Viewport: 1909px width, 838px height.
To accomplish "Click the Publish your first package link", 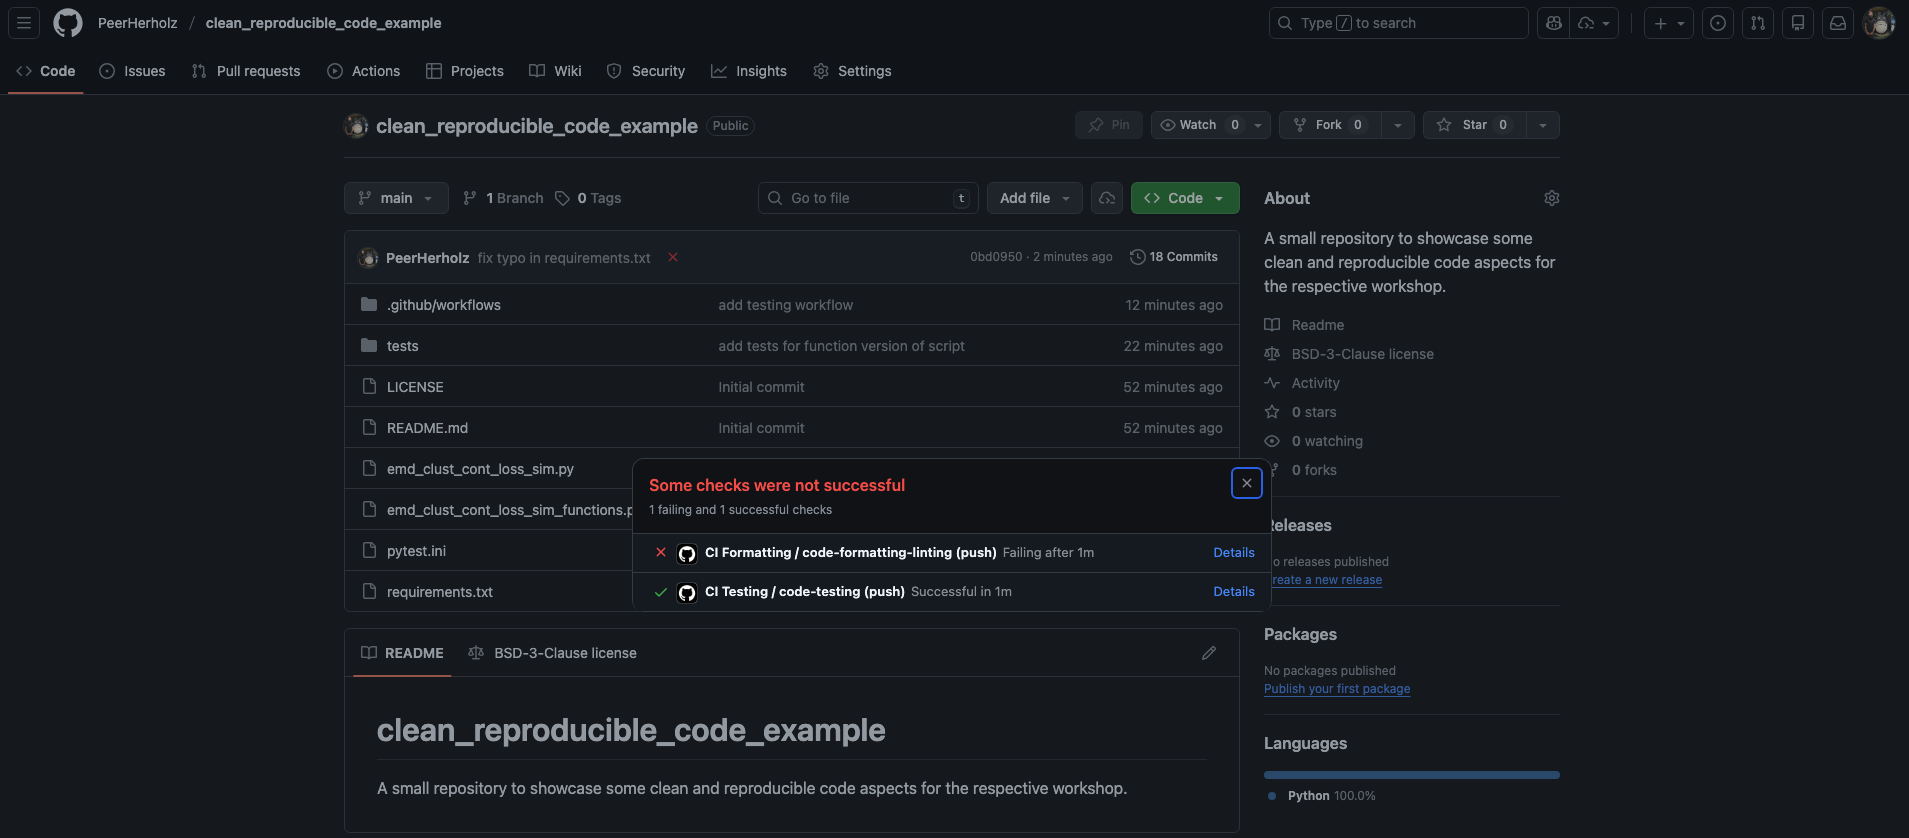I will pyautogui.click(x=1337, y=688).
